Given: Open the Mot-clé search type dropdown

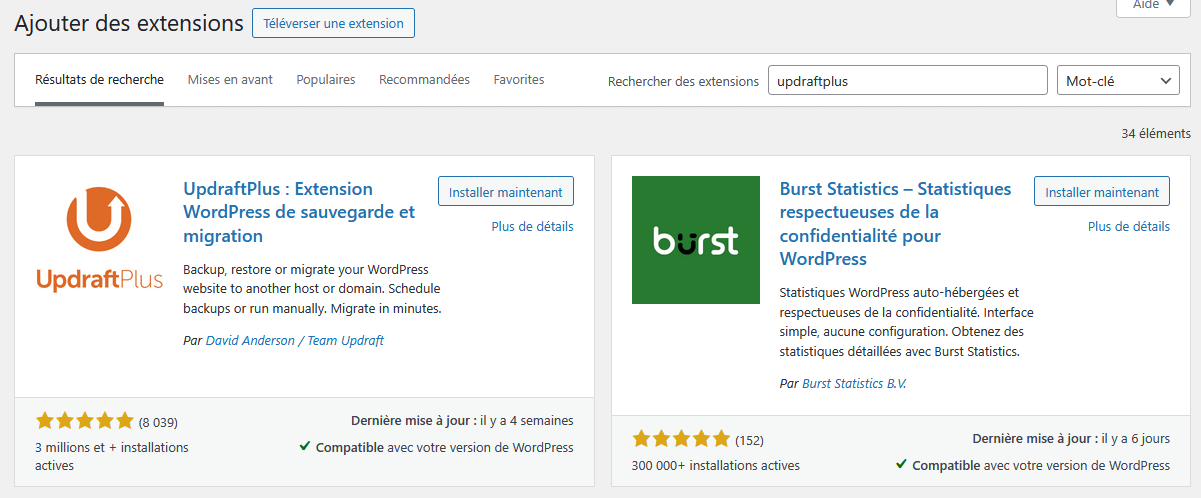Looking at the screenshot, I should click(1118, 81).
